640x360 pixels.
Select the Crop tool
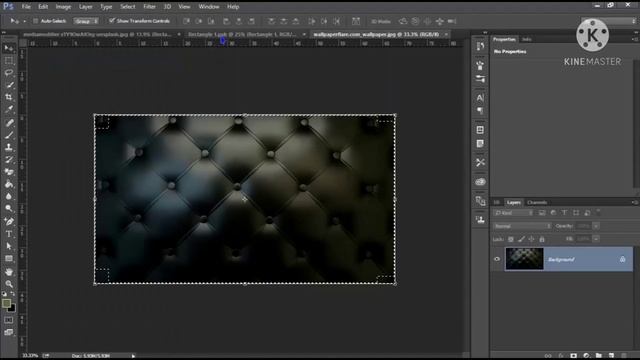point(9,97)
